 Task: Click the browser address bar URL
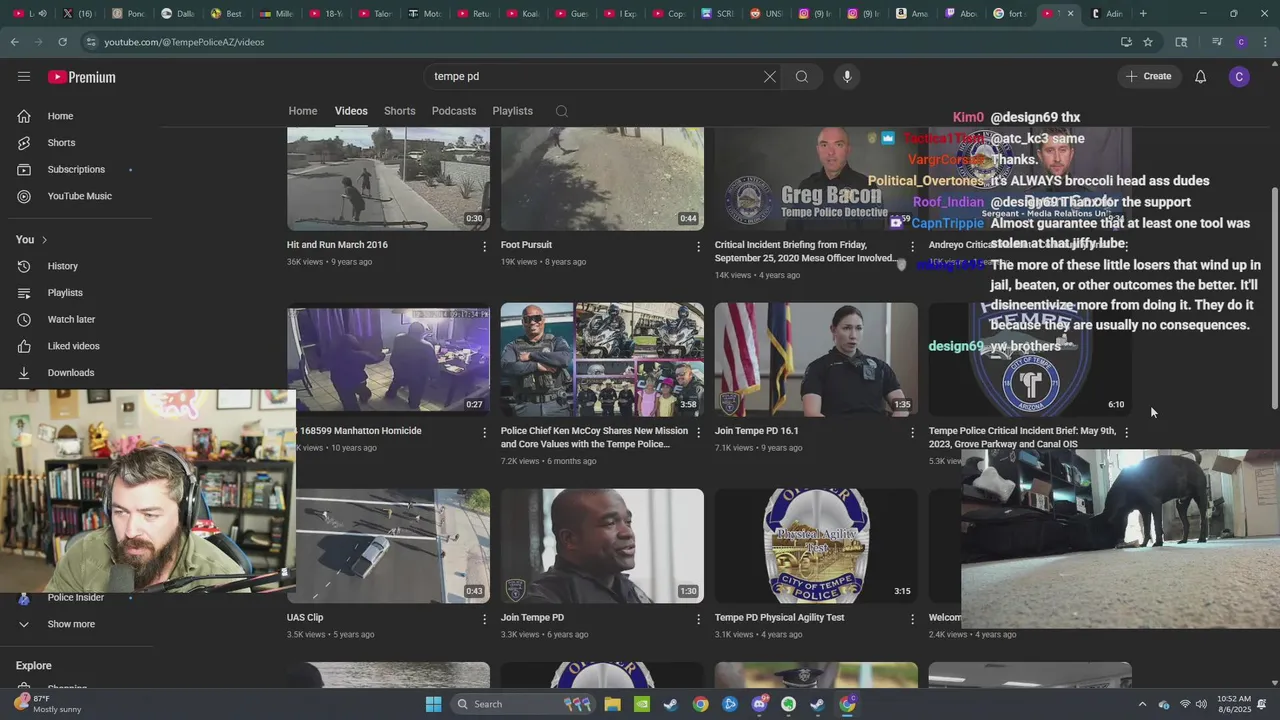pyautogui.click(x=184, y=42)
